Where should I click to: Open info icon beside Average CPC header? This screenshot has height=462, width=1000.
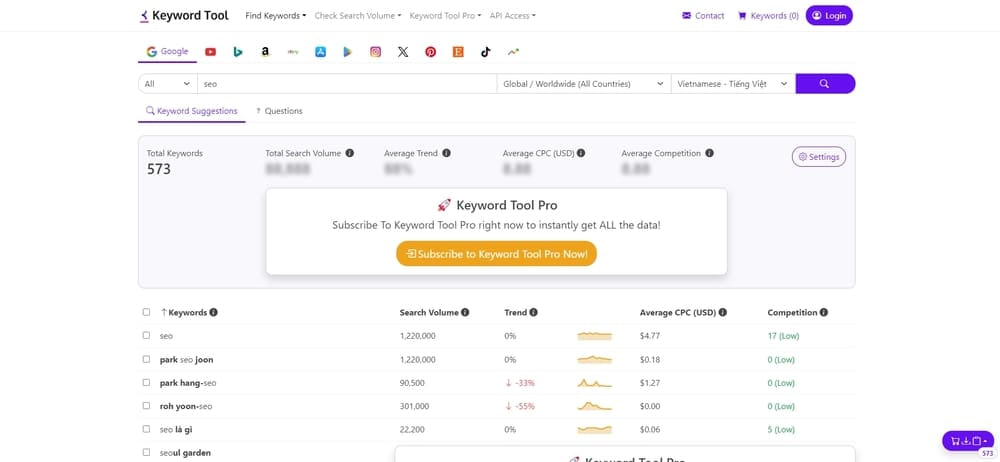723,313
